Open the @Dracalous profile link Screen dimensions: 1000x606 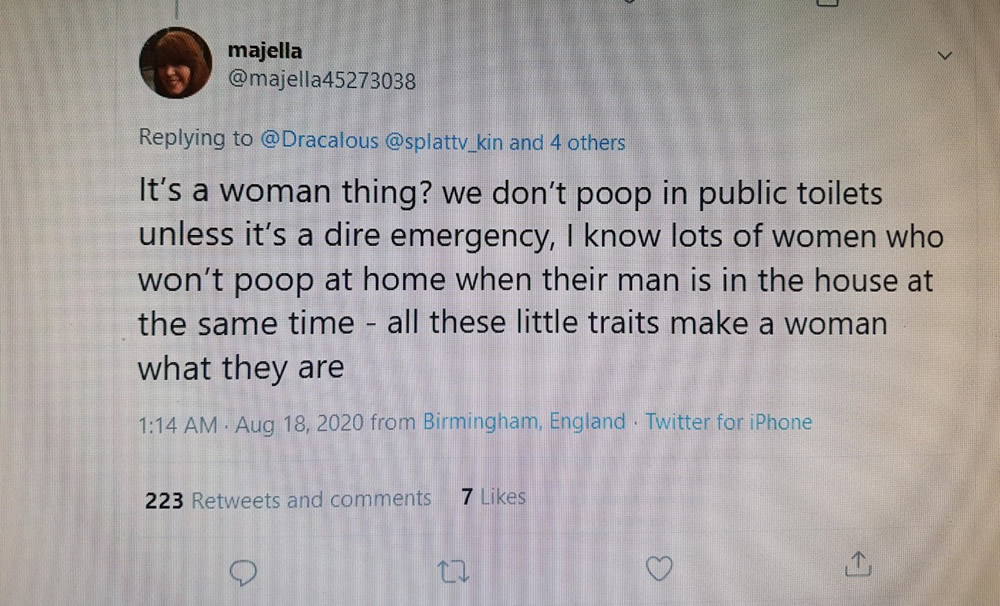[x=319, y=141]
